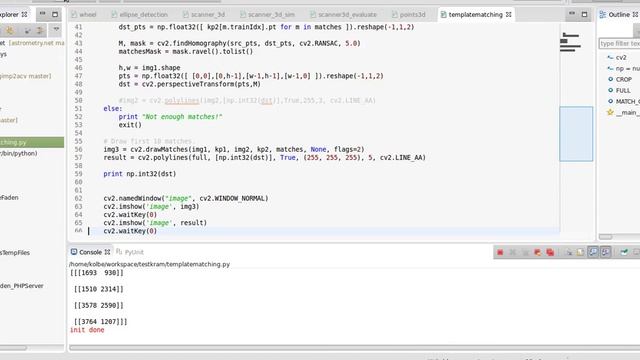Screen dimensions: 640x360
Task: Terminate the running console process (red square)
Action: [500, 253]
